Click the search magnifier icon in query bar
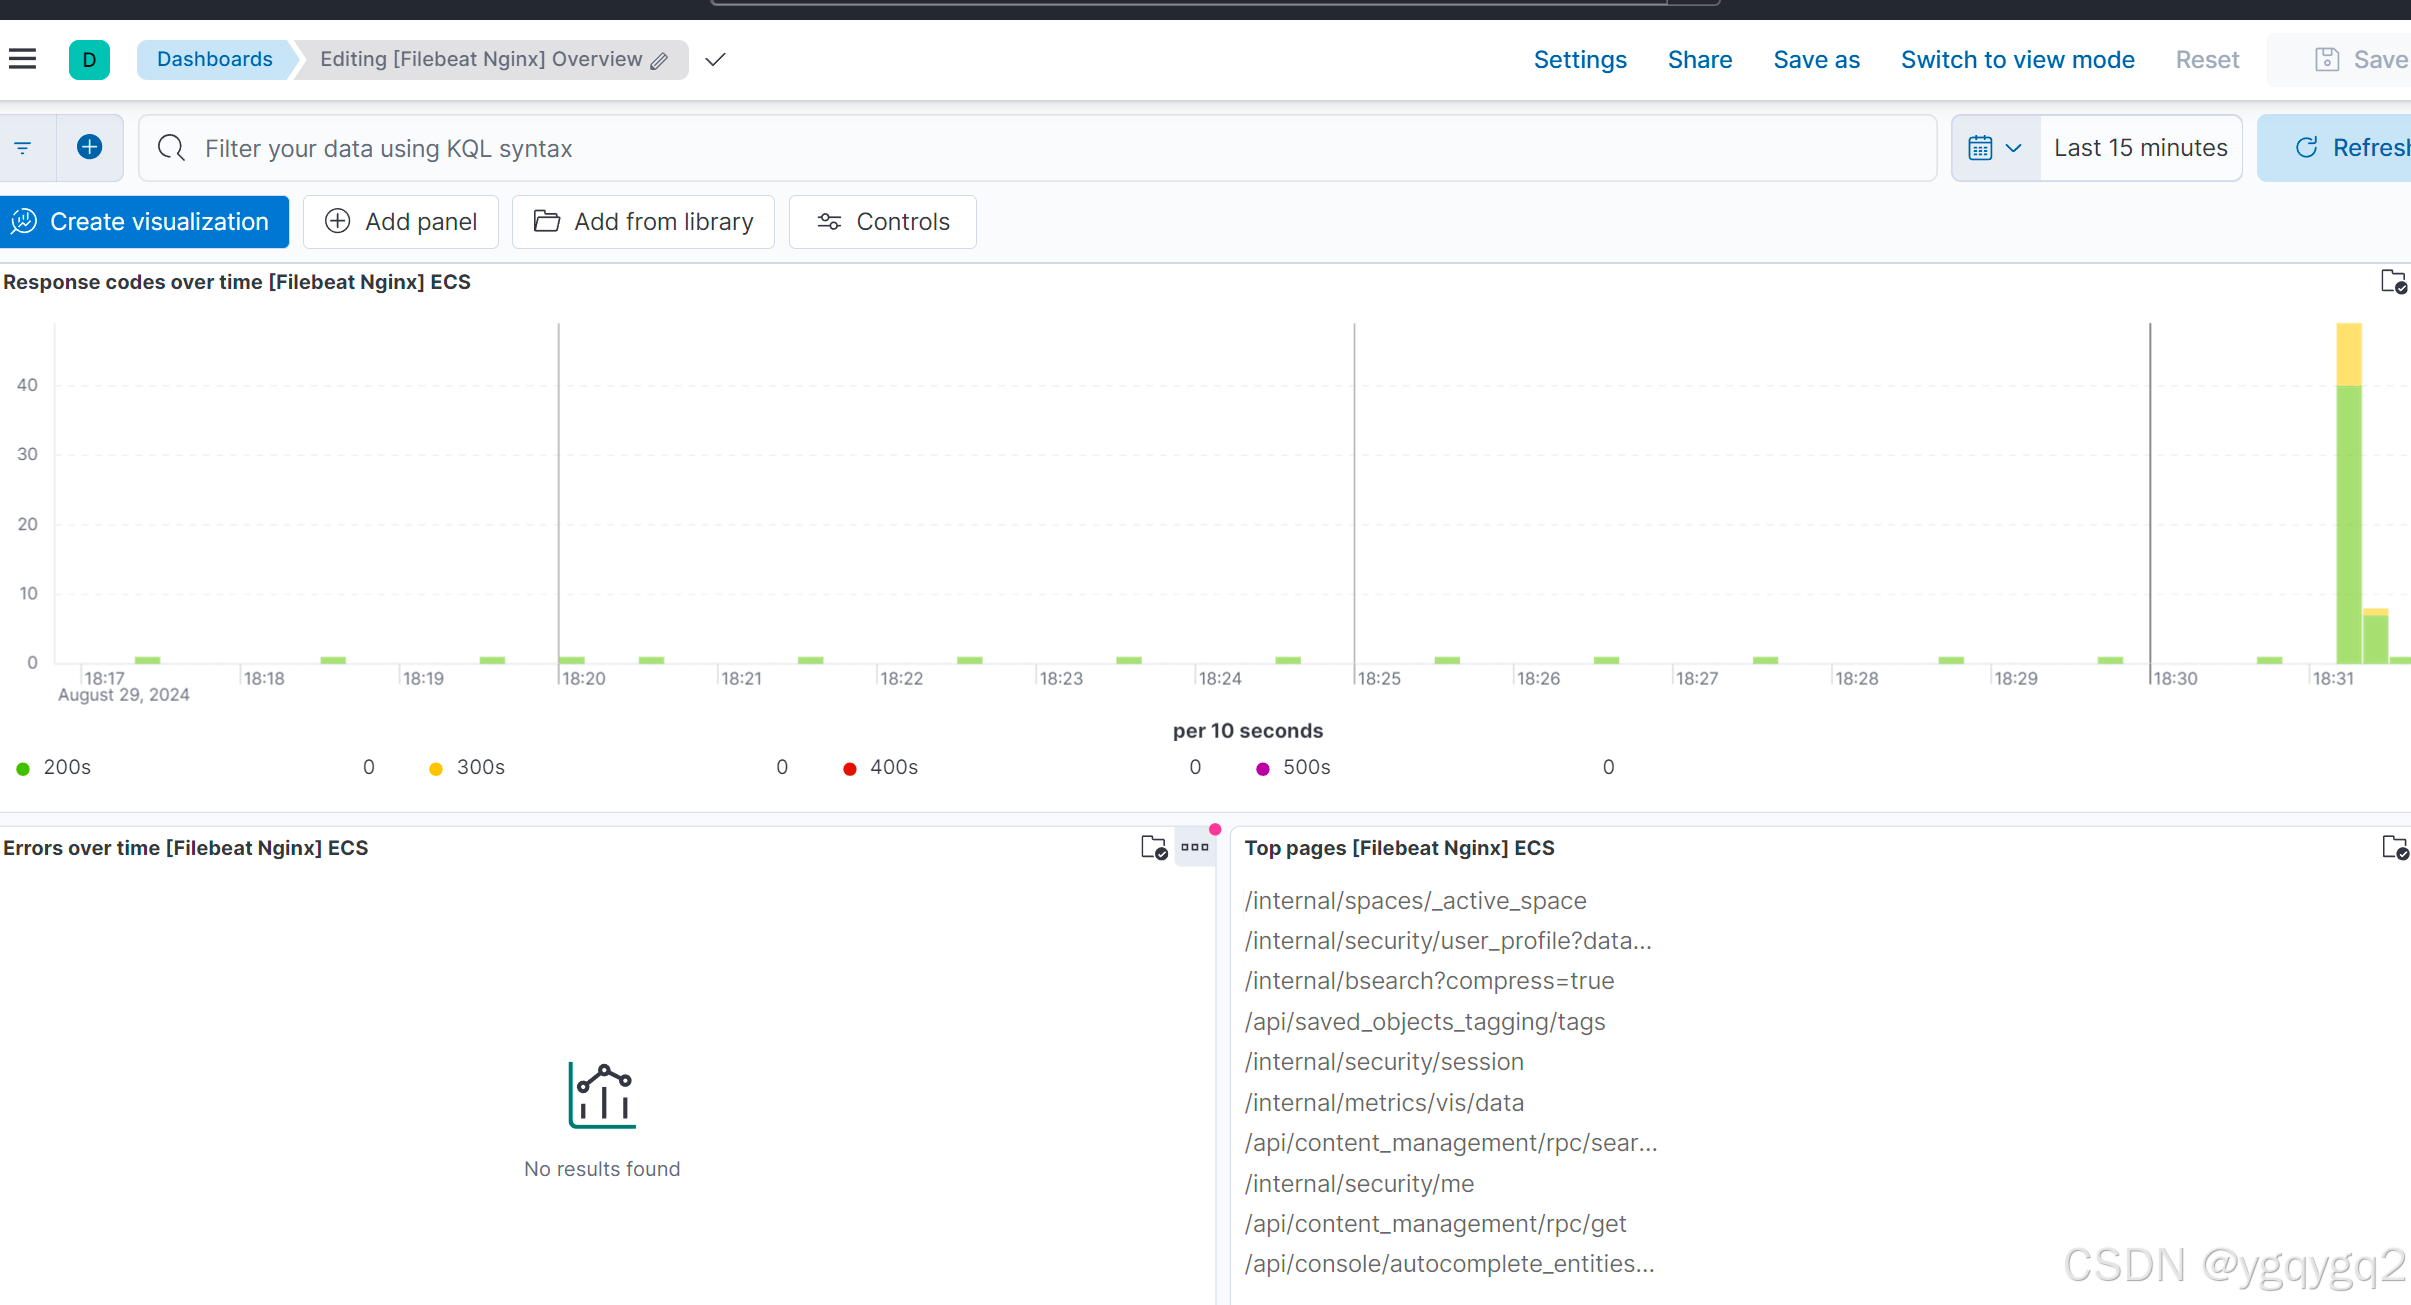The width and height of the screenshot is (2411, 1305). click(172, 148)
